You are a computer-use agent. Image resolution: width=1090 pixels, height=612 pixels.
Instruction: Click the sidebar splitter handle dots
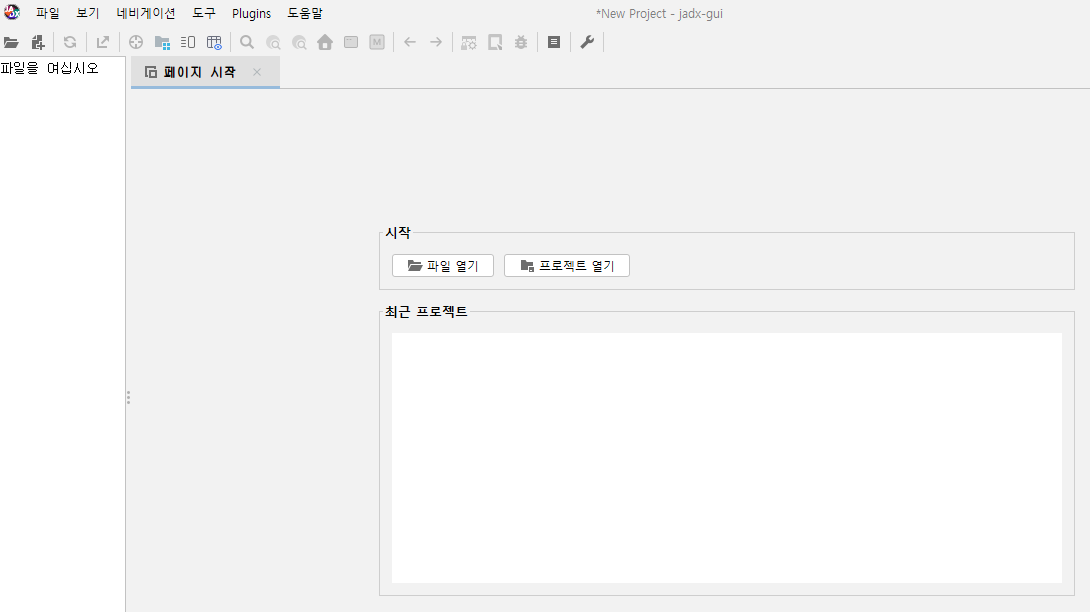[x=128, y=398]
